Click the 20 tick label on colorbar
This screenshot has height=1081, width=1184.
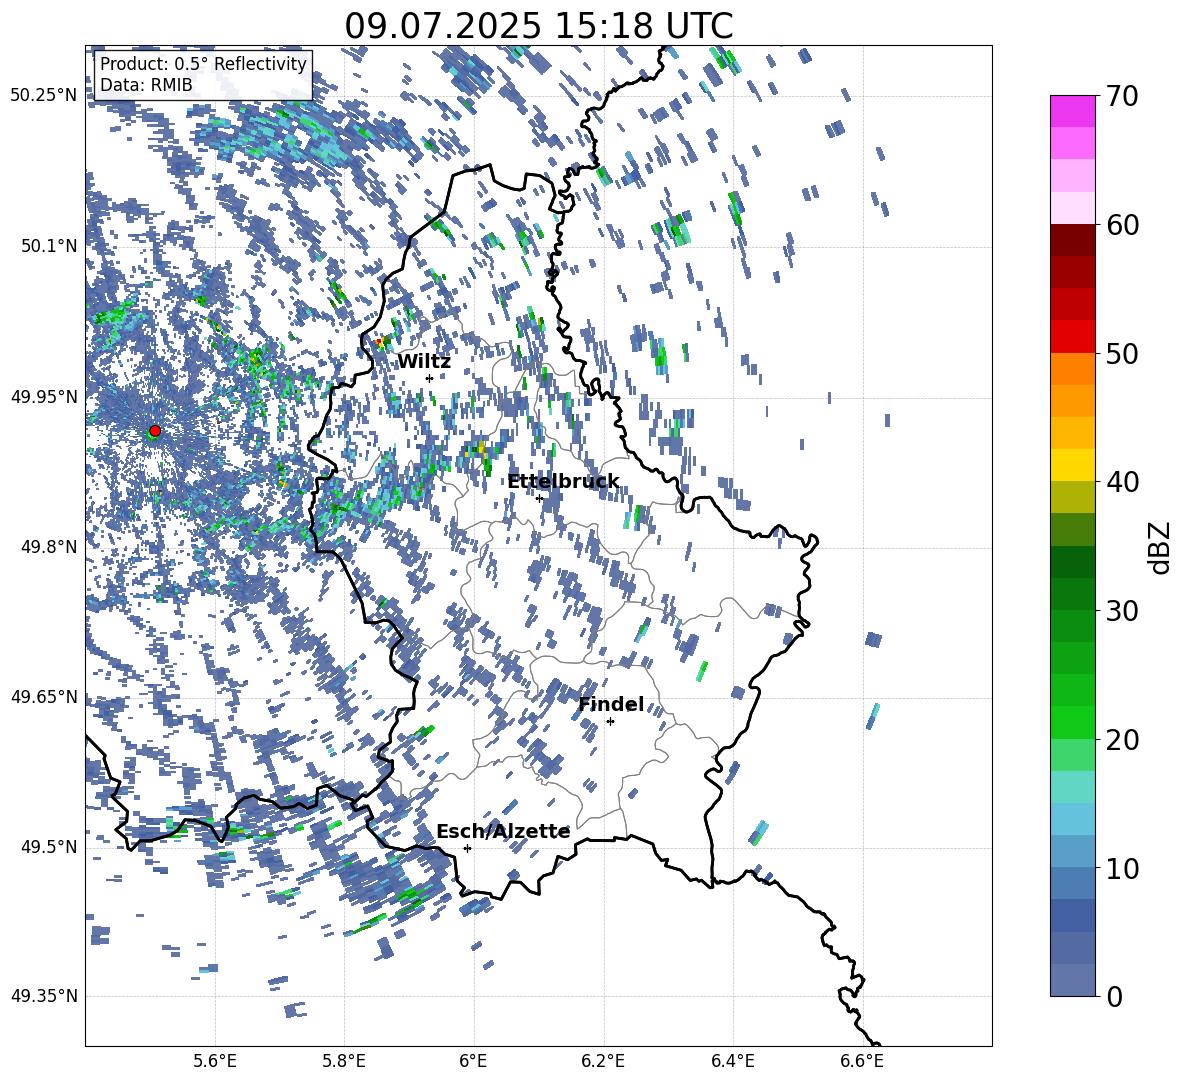(1122, 740)
